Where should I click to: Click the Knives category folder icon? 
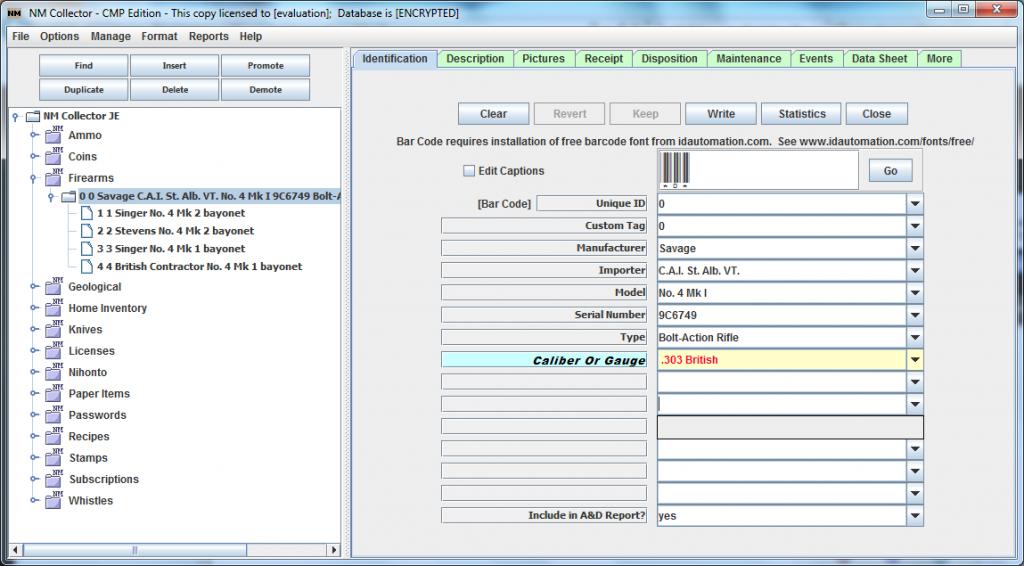click(x=54, y=330)
